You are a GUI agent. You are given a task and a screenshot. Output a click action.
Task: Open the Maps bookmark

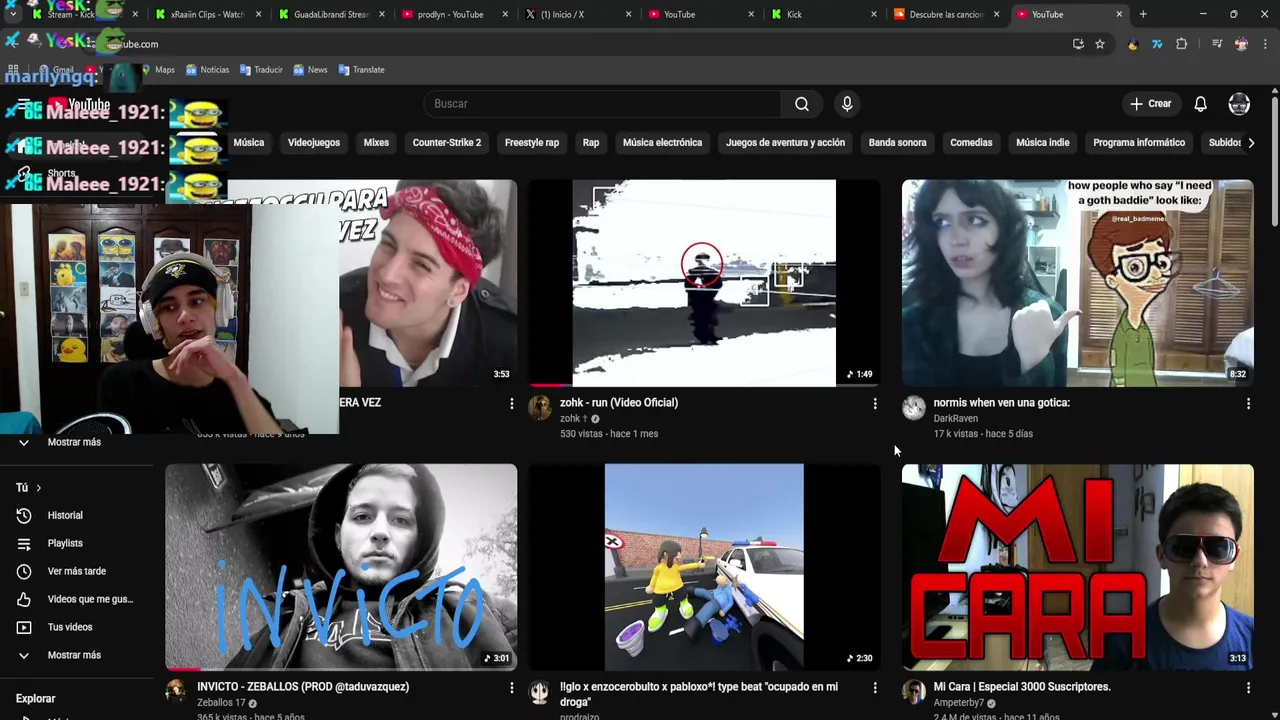pos(158,70)
